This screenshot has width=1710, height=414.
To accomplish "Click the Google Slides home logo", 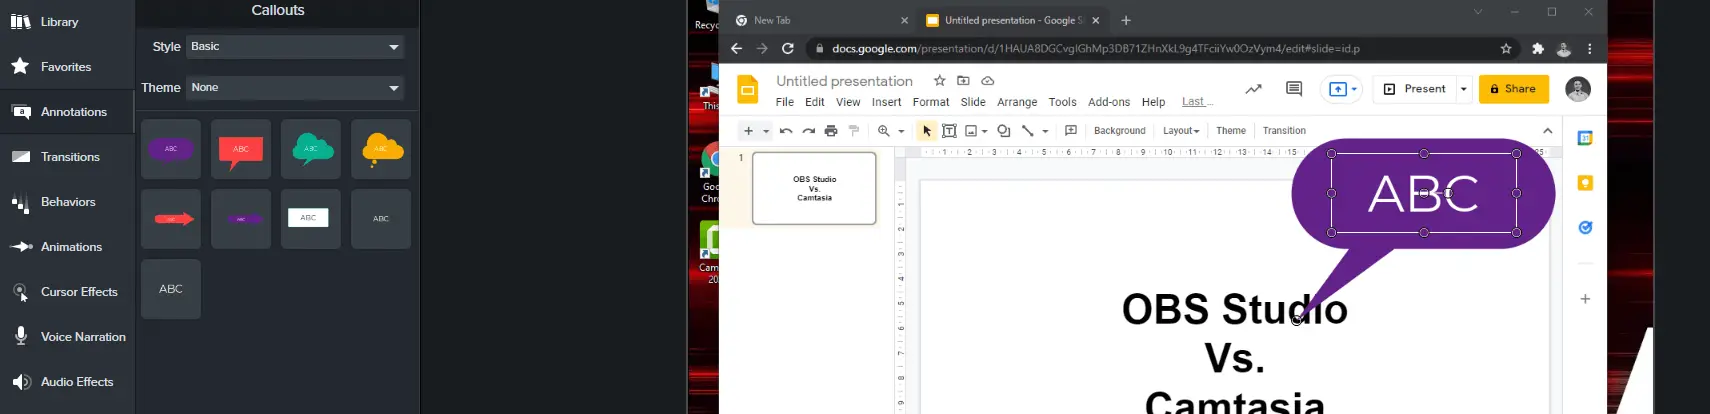I will pyautogui.click(x=748, y=89).
